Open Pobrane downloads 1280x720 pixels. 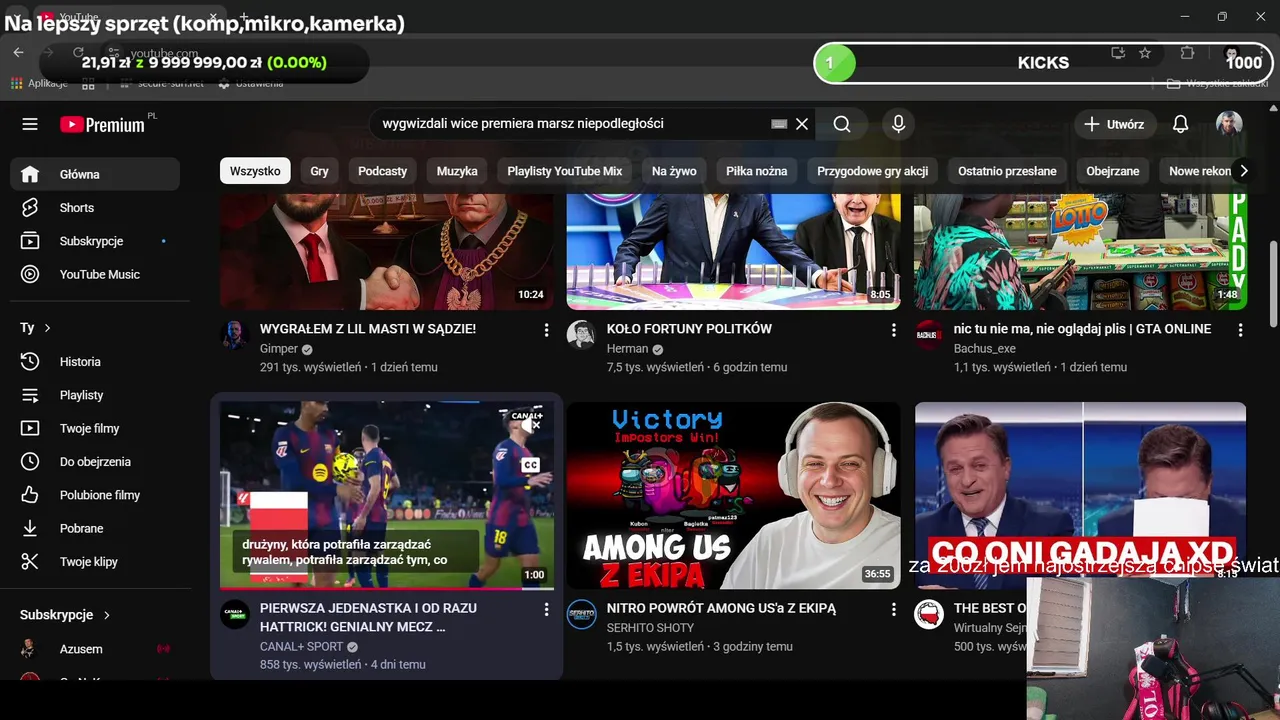(x=95, y=528)
